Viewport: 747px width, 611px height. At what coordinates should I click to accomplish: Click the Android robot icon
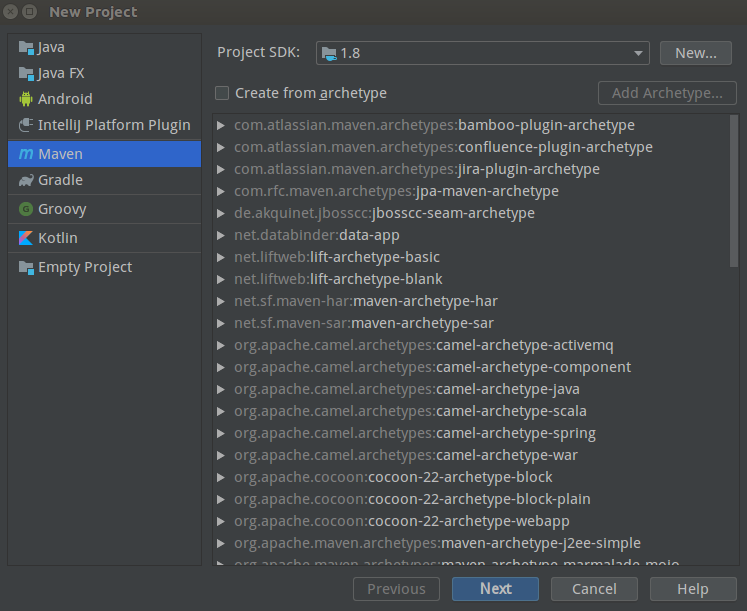pos(26,99)
